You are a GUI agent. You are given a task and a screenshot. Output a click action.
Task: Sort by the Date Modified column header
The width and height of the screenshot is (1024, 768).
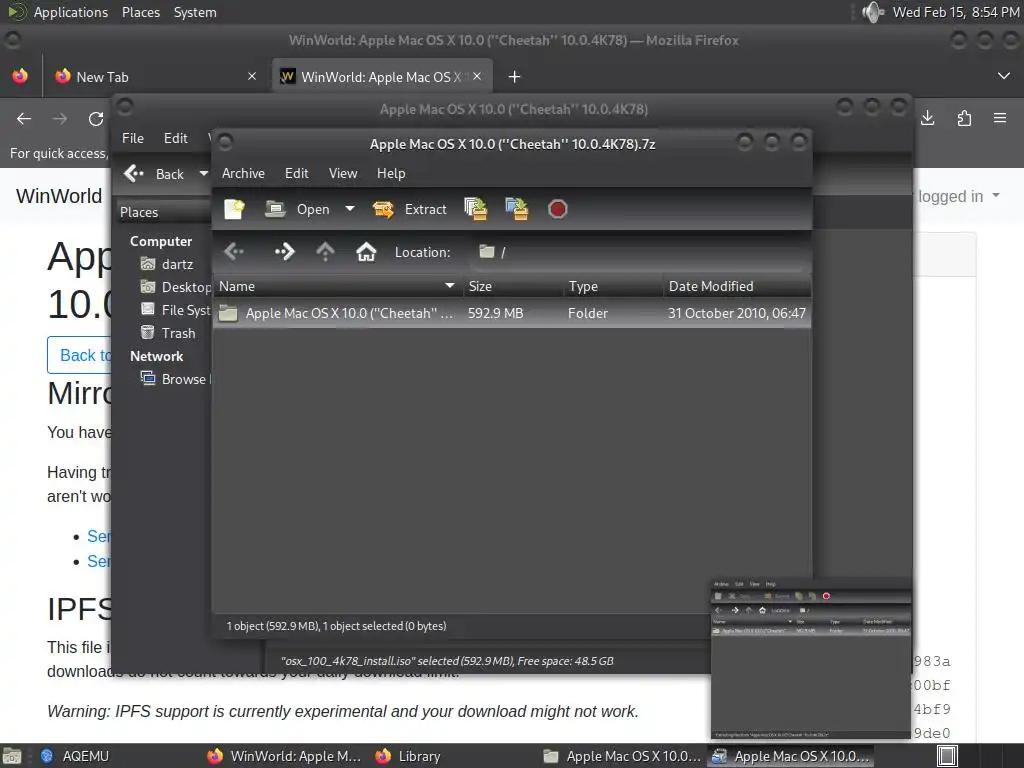click(x=737, y=286)
